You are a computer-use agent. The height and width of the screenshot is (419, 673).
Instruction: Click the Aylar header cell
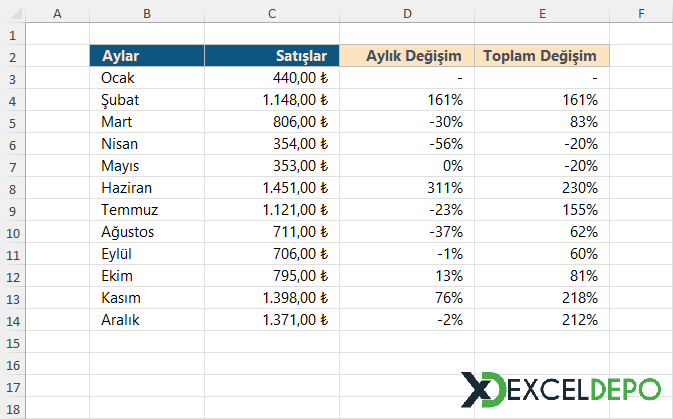pos(147,56)
